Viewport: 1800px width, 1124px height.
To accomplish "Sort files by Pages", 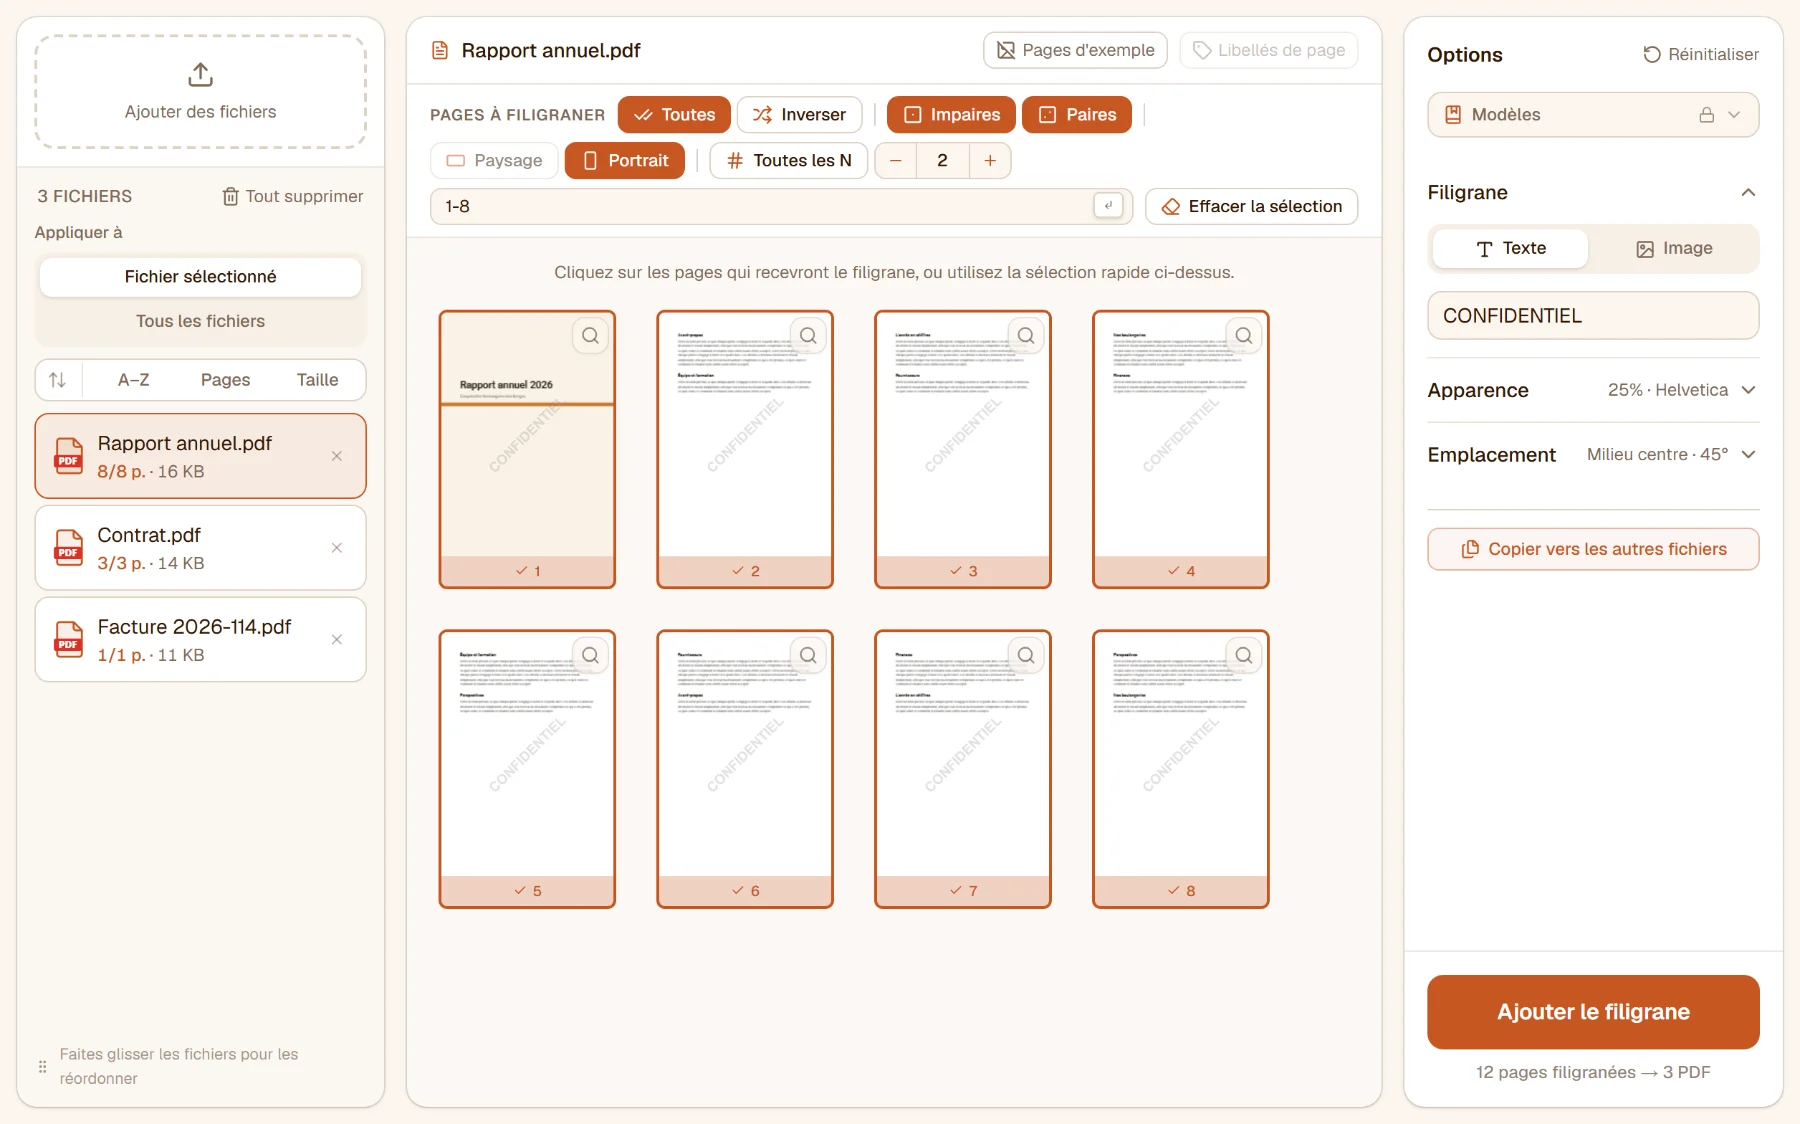I will pyautogui.click(x=225, y=380).
